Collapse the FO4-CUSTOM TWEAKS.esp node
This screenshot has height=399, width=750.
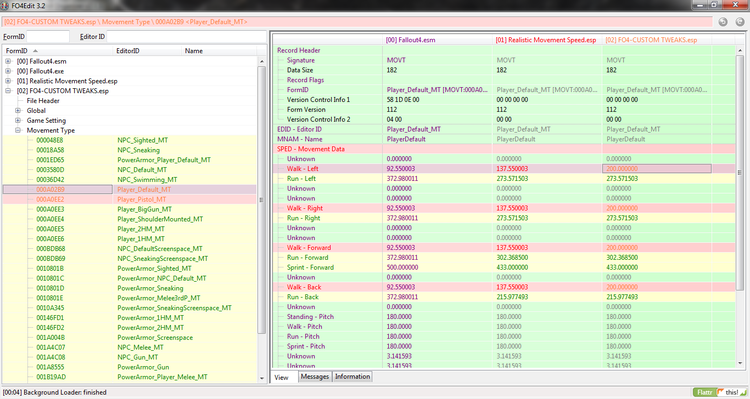pyautogui.click(x=8, y=90)
